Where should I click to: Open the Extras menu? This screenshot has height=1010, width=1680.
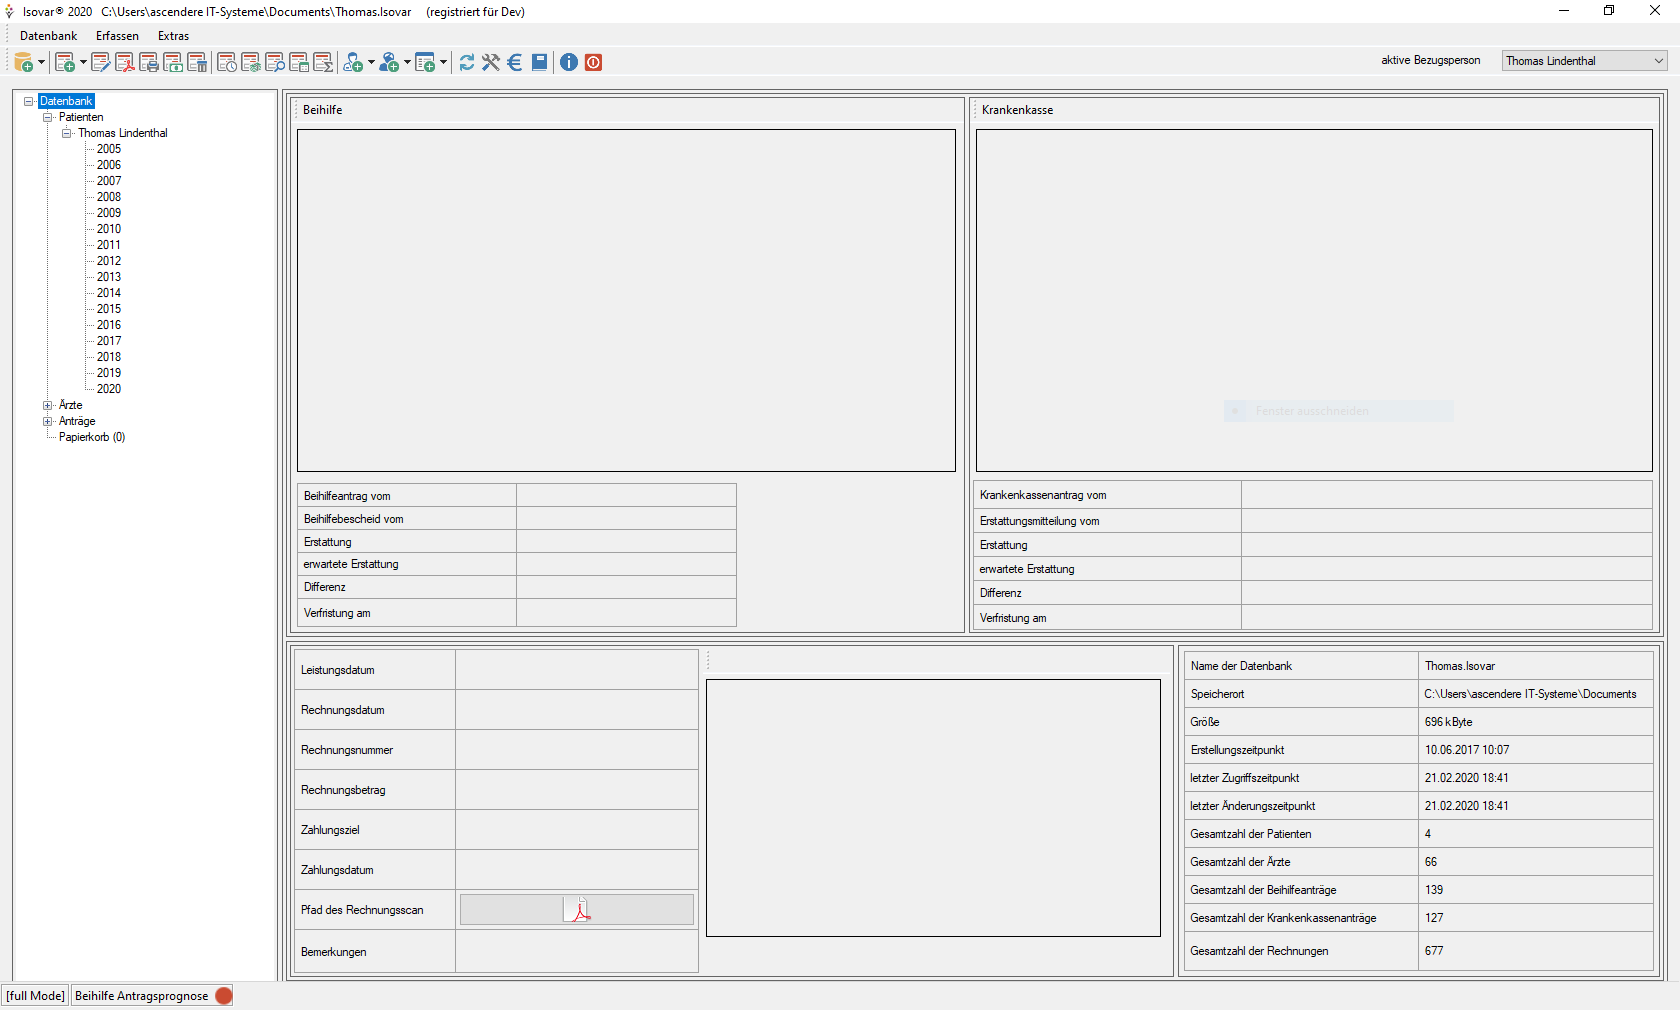pos(173,36)
